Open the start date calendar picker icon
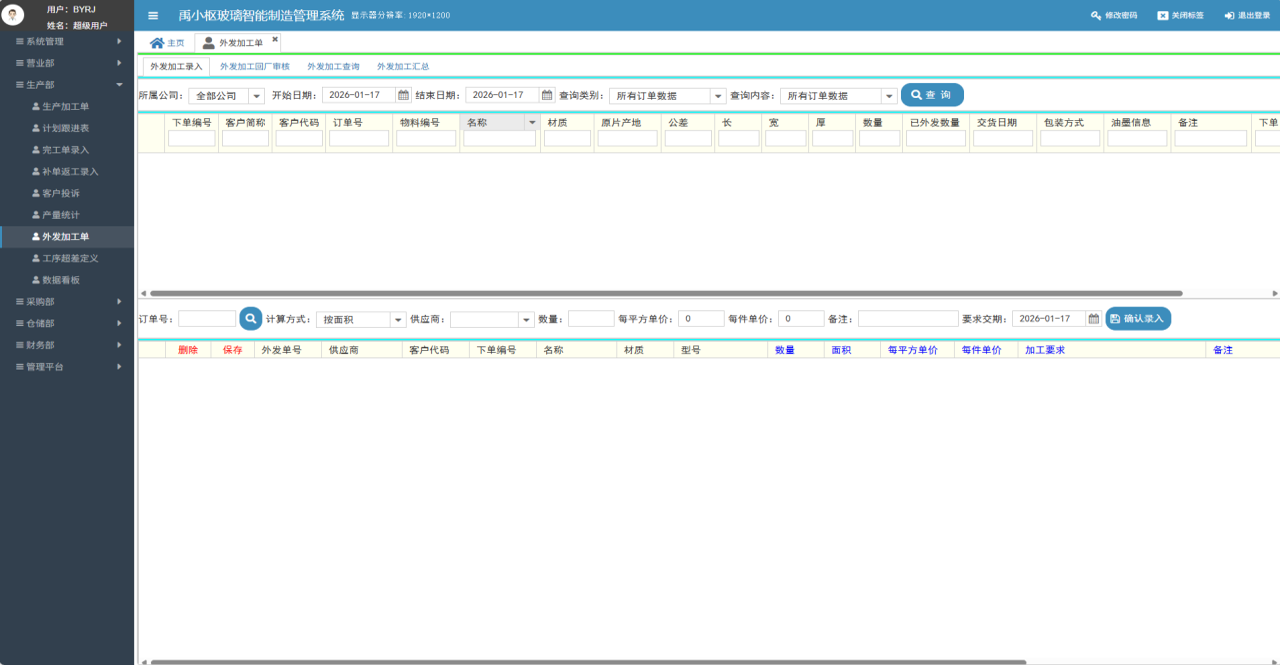Screen dimensions: 1280x665 (x=403, y=95)
